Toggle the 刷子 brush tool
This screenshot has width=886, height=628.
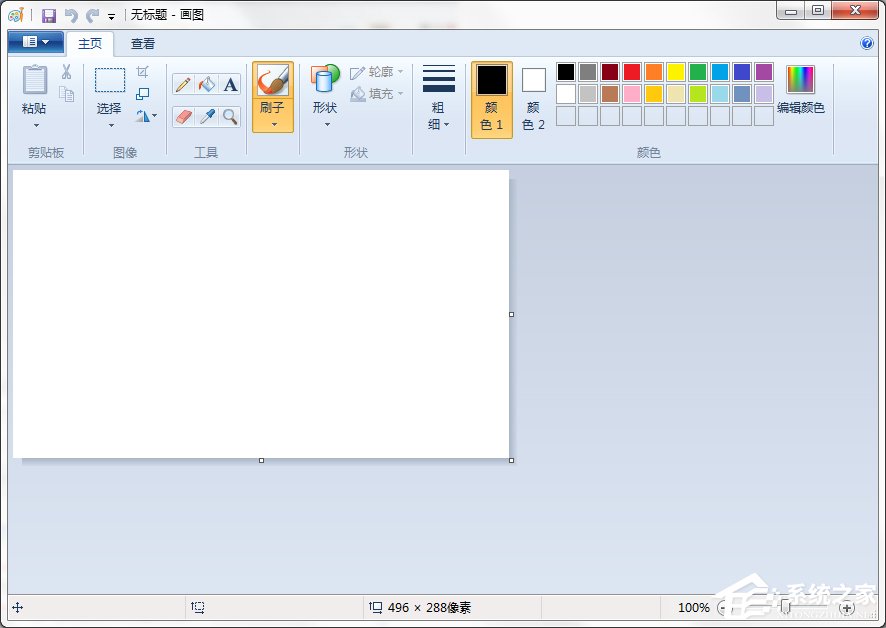(272, 84)
